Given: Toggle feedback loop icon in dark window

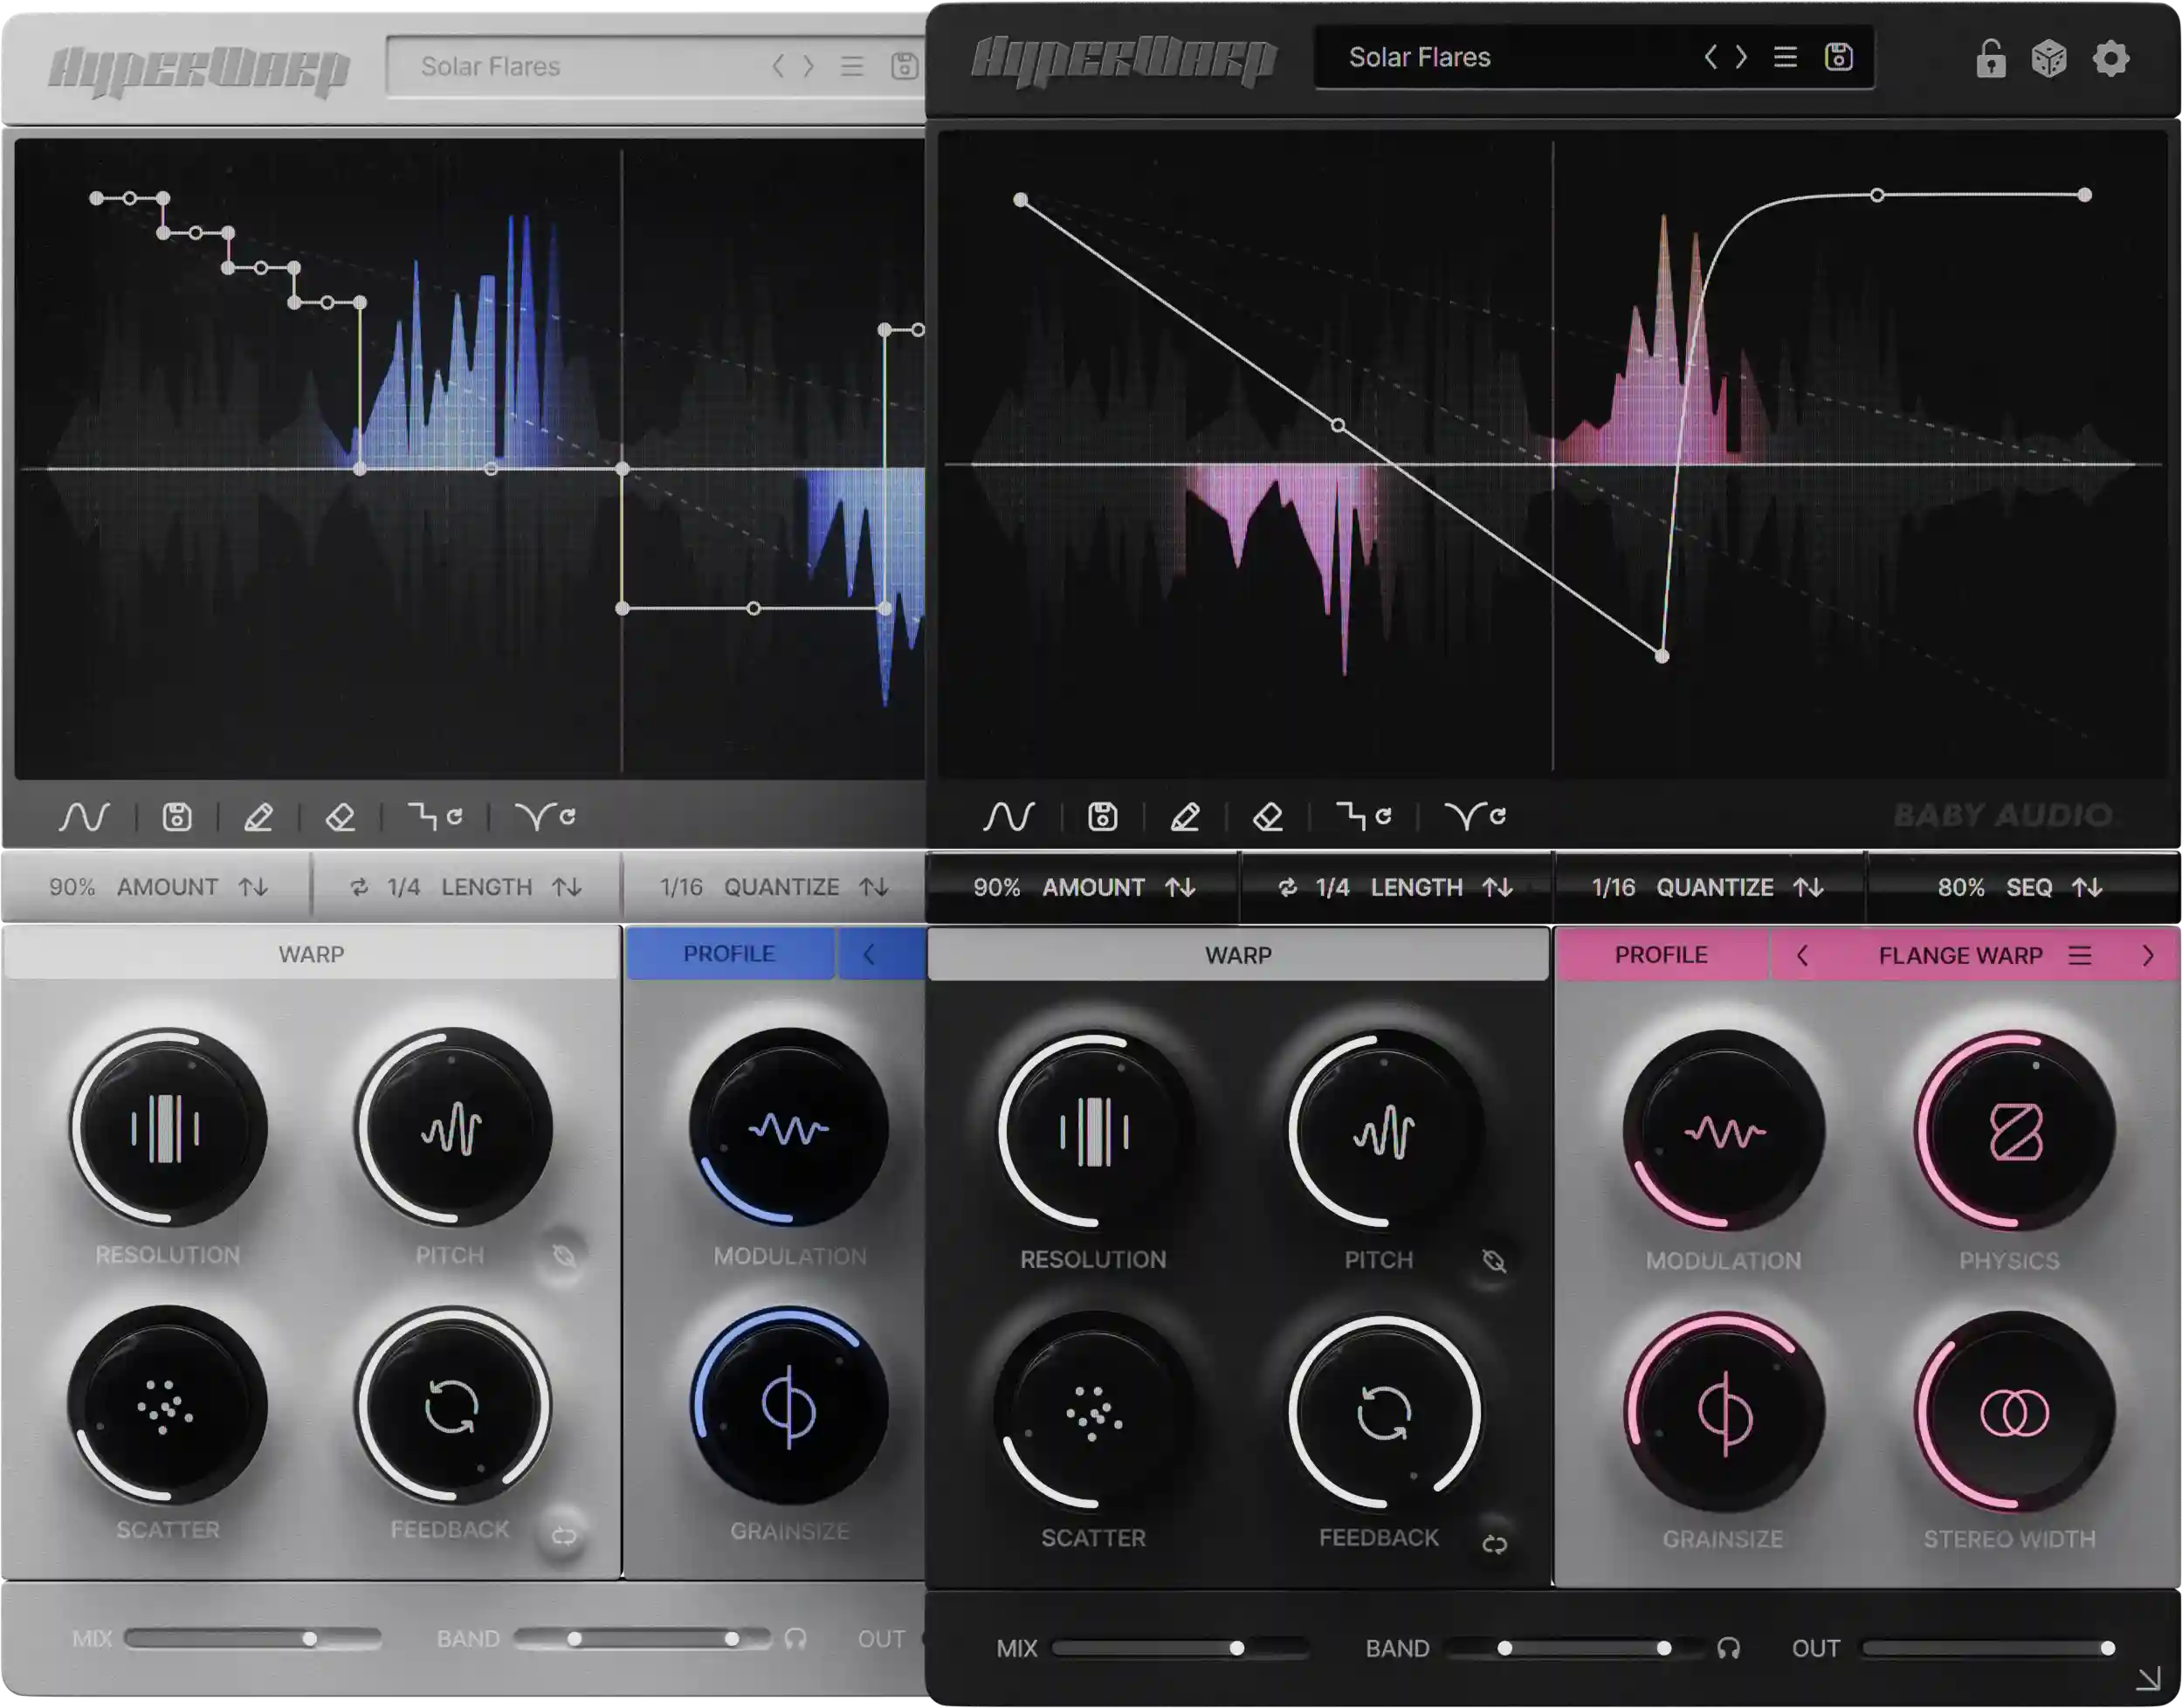Looking at the screenshot, I should coord(1494,1544).
